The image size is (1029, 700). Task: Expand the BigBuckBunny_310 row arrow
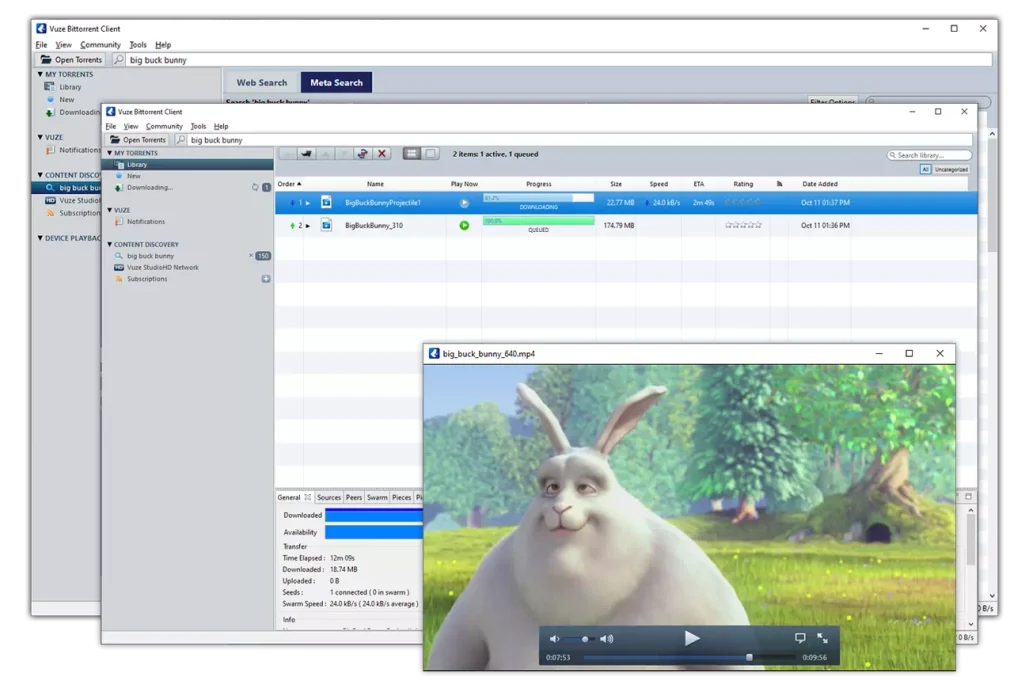coord(308,226)
